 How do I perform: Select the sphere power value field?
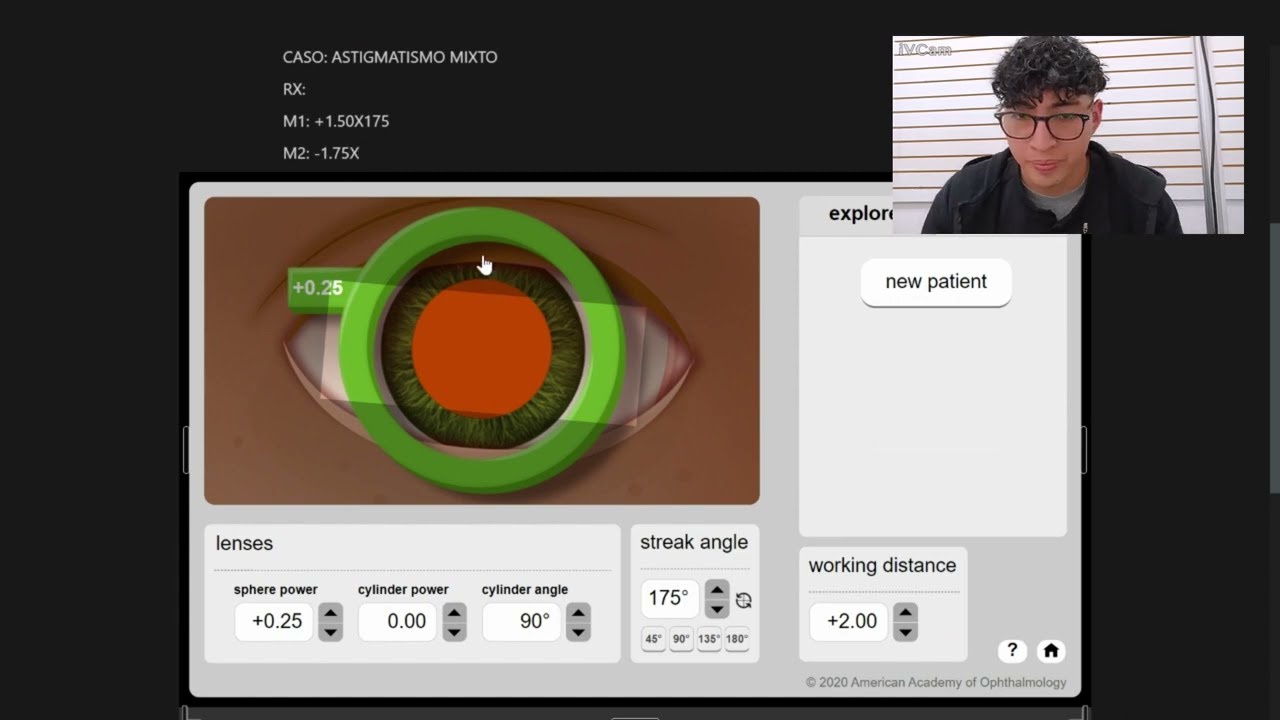[x=274, y=621]
